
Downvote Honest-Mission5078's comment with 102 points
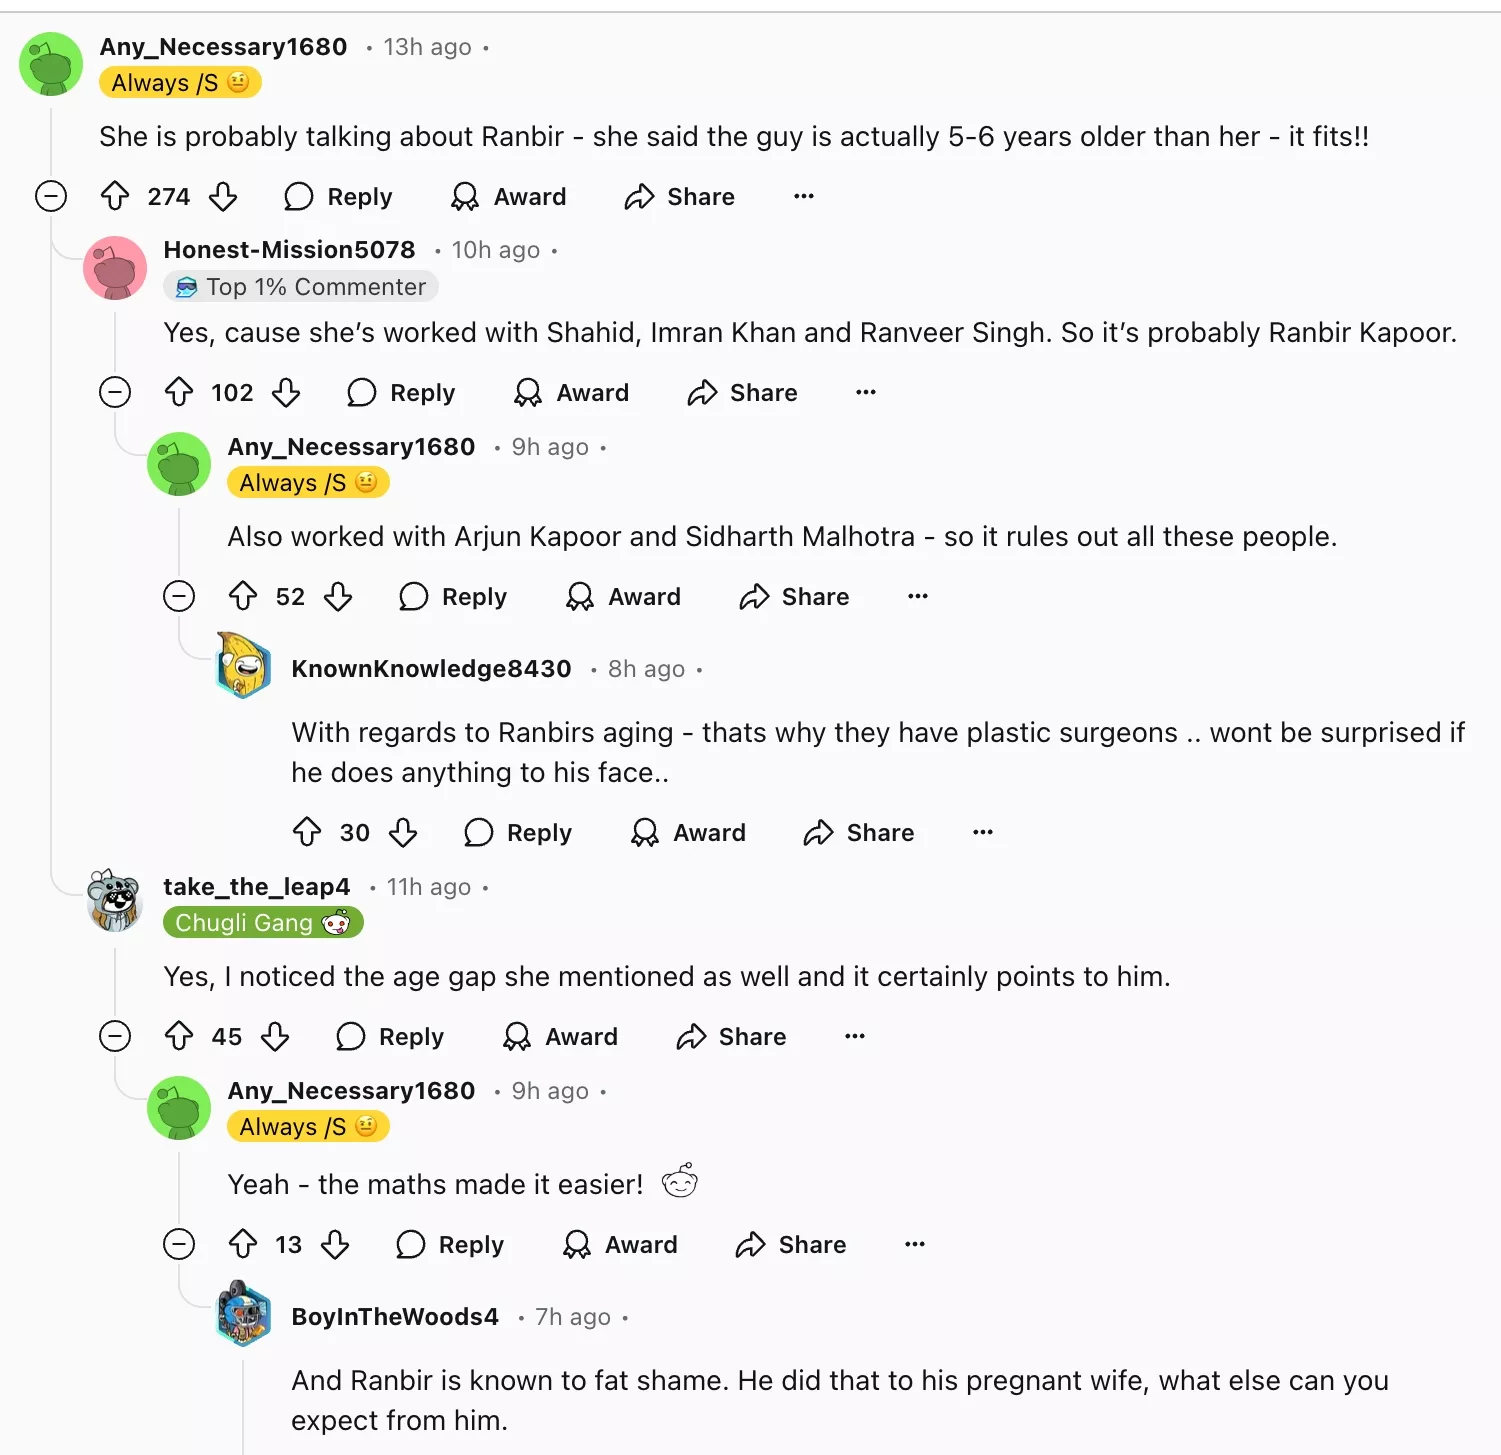click(286, 392)
